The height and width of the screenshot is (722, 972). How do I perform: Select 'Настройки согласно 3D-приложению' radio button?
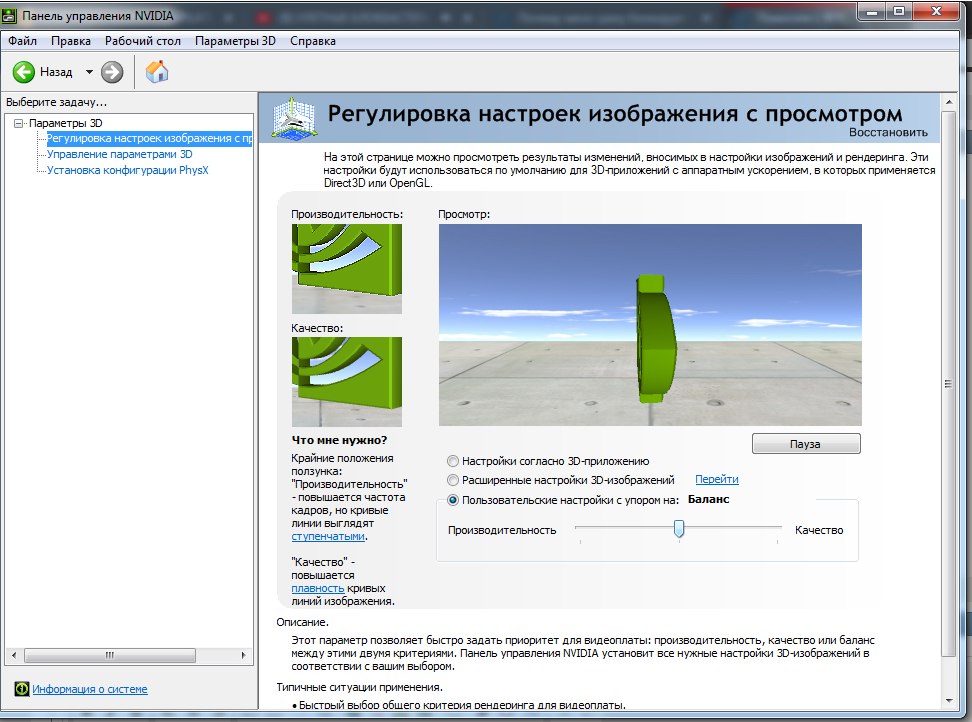(x=453, y=461)
